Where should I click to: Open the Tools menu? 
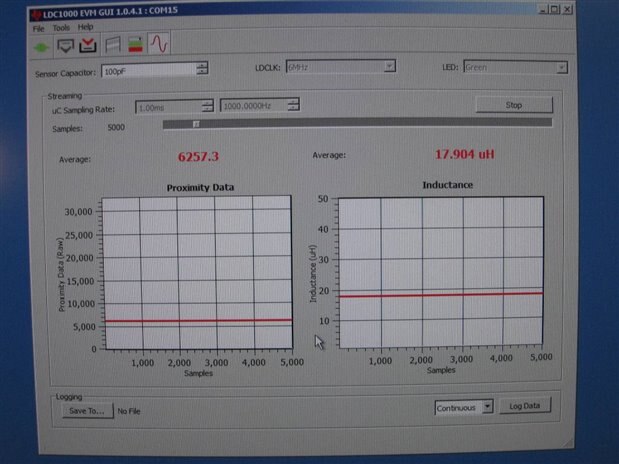(x=61, y=28)
